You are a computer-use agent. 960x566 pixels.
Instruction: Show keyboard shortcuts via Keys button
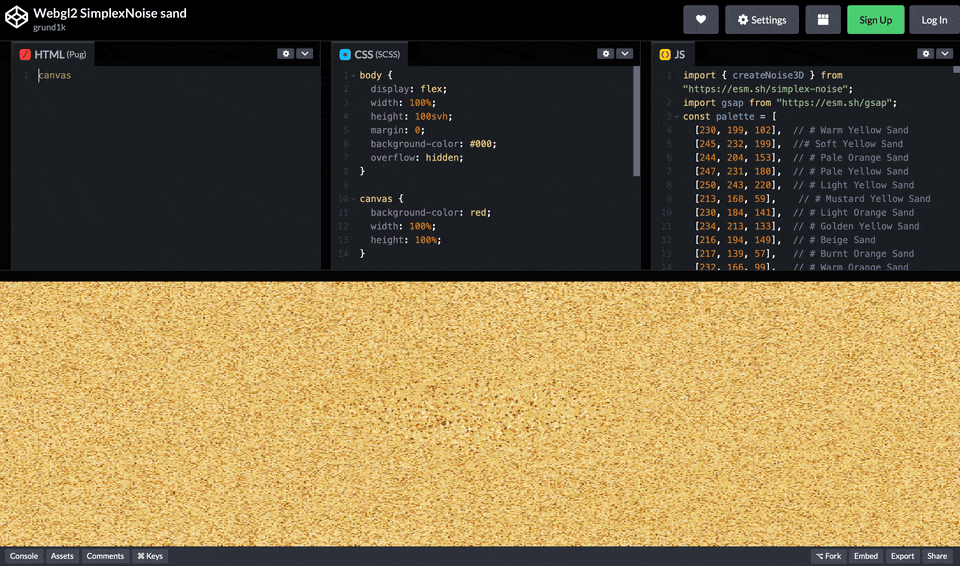[x=150, y=556]
